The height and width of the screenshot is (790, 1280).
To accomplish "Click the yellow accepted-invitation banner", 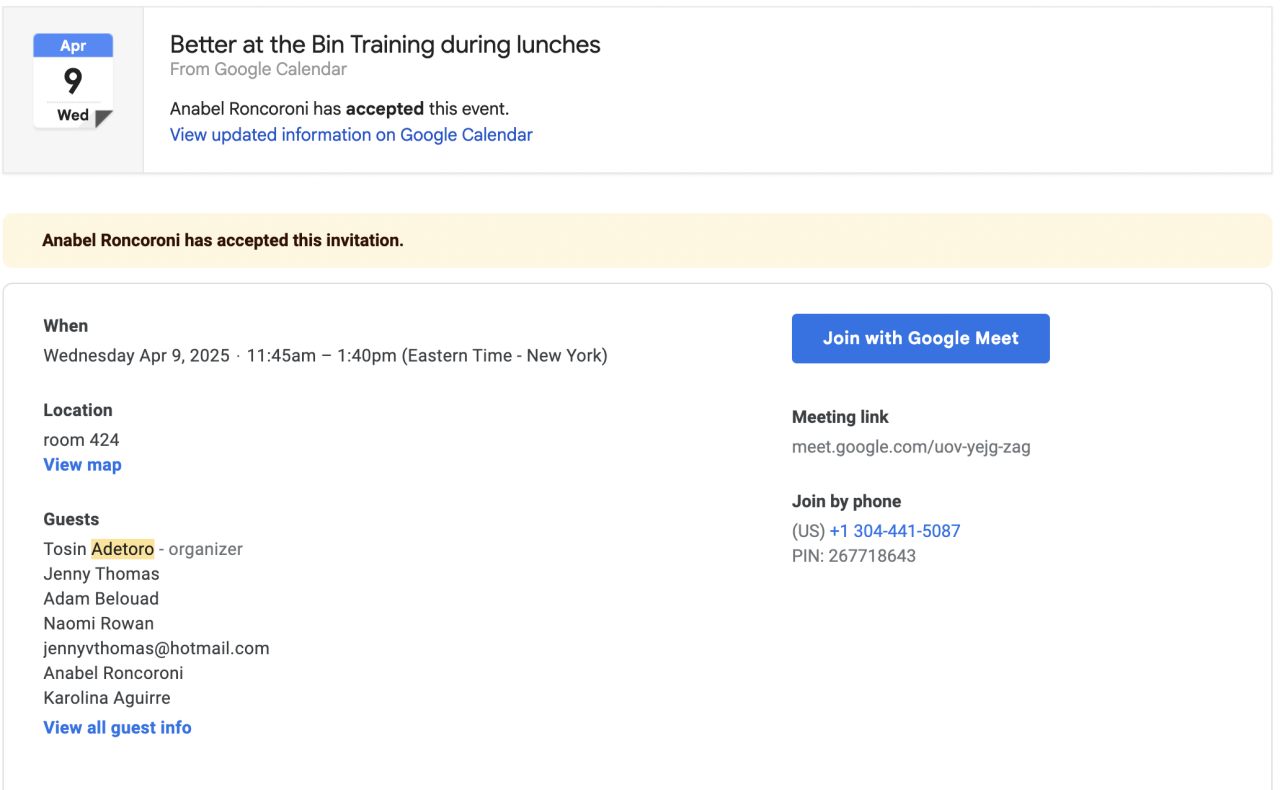I will tap(637, 240).
